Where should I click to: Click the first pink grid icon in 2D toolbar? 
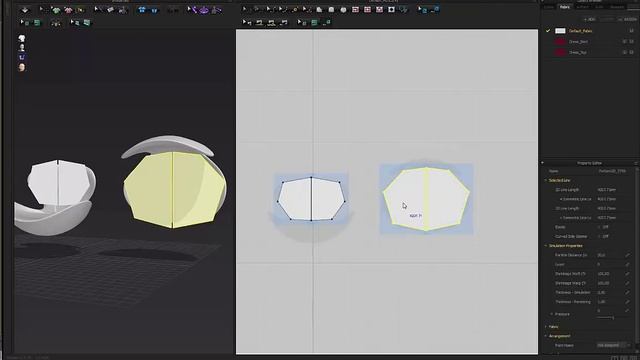[x=355, y=10]
